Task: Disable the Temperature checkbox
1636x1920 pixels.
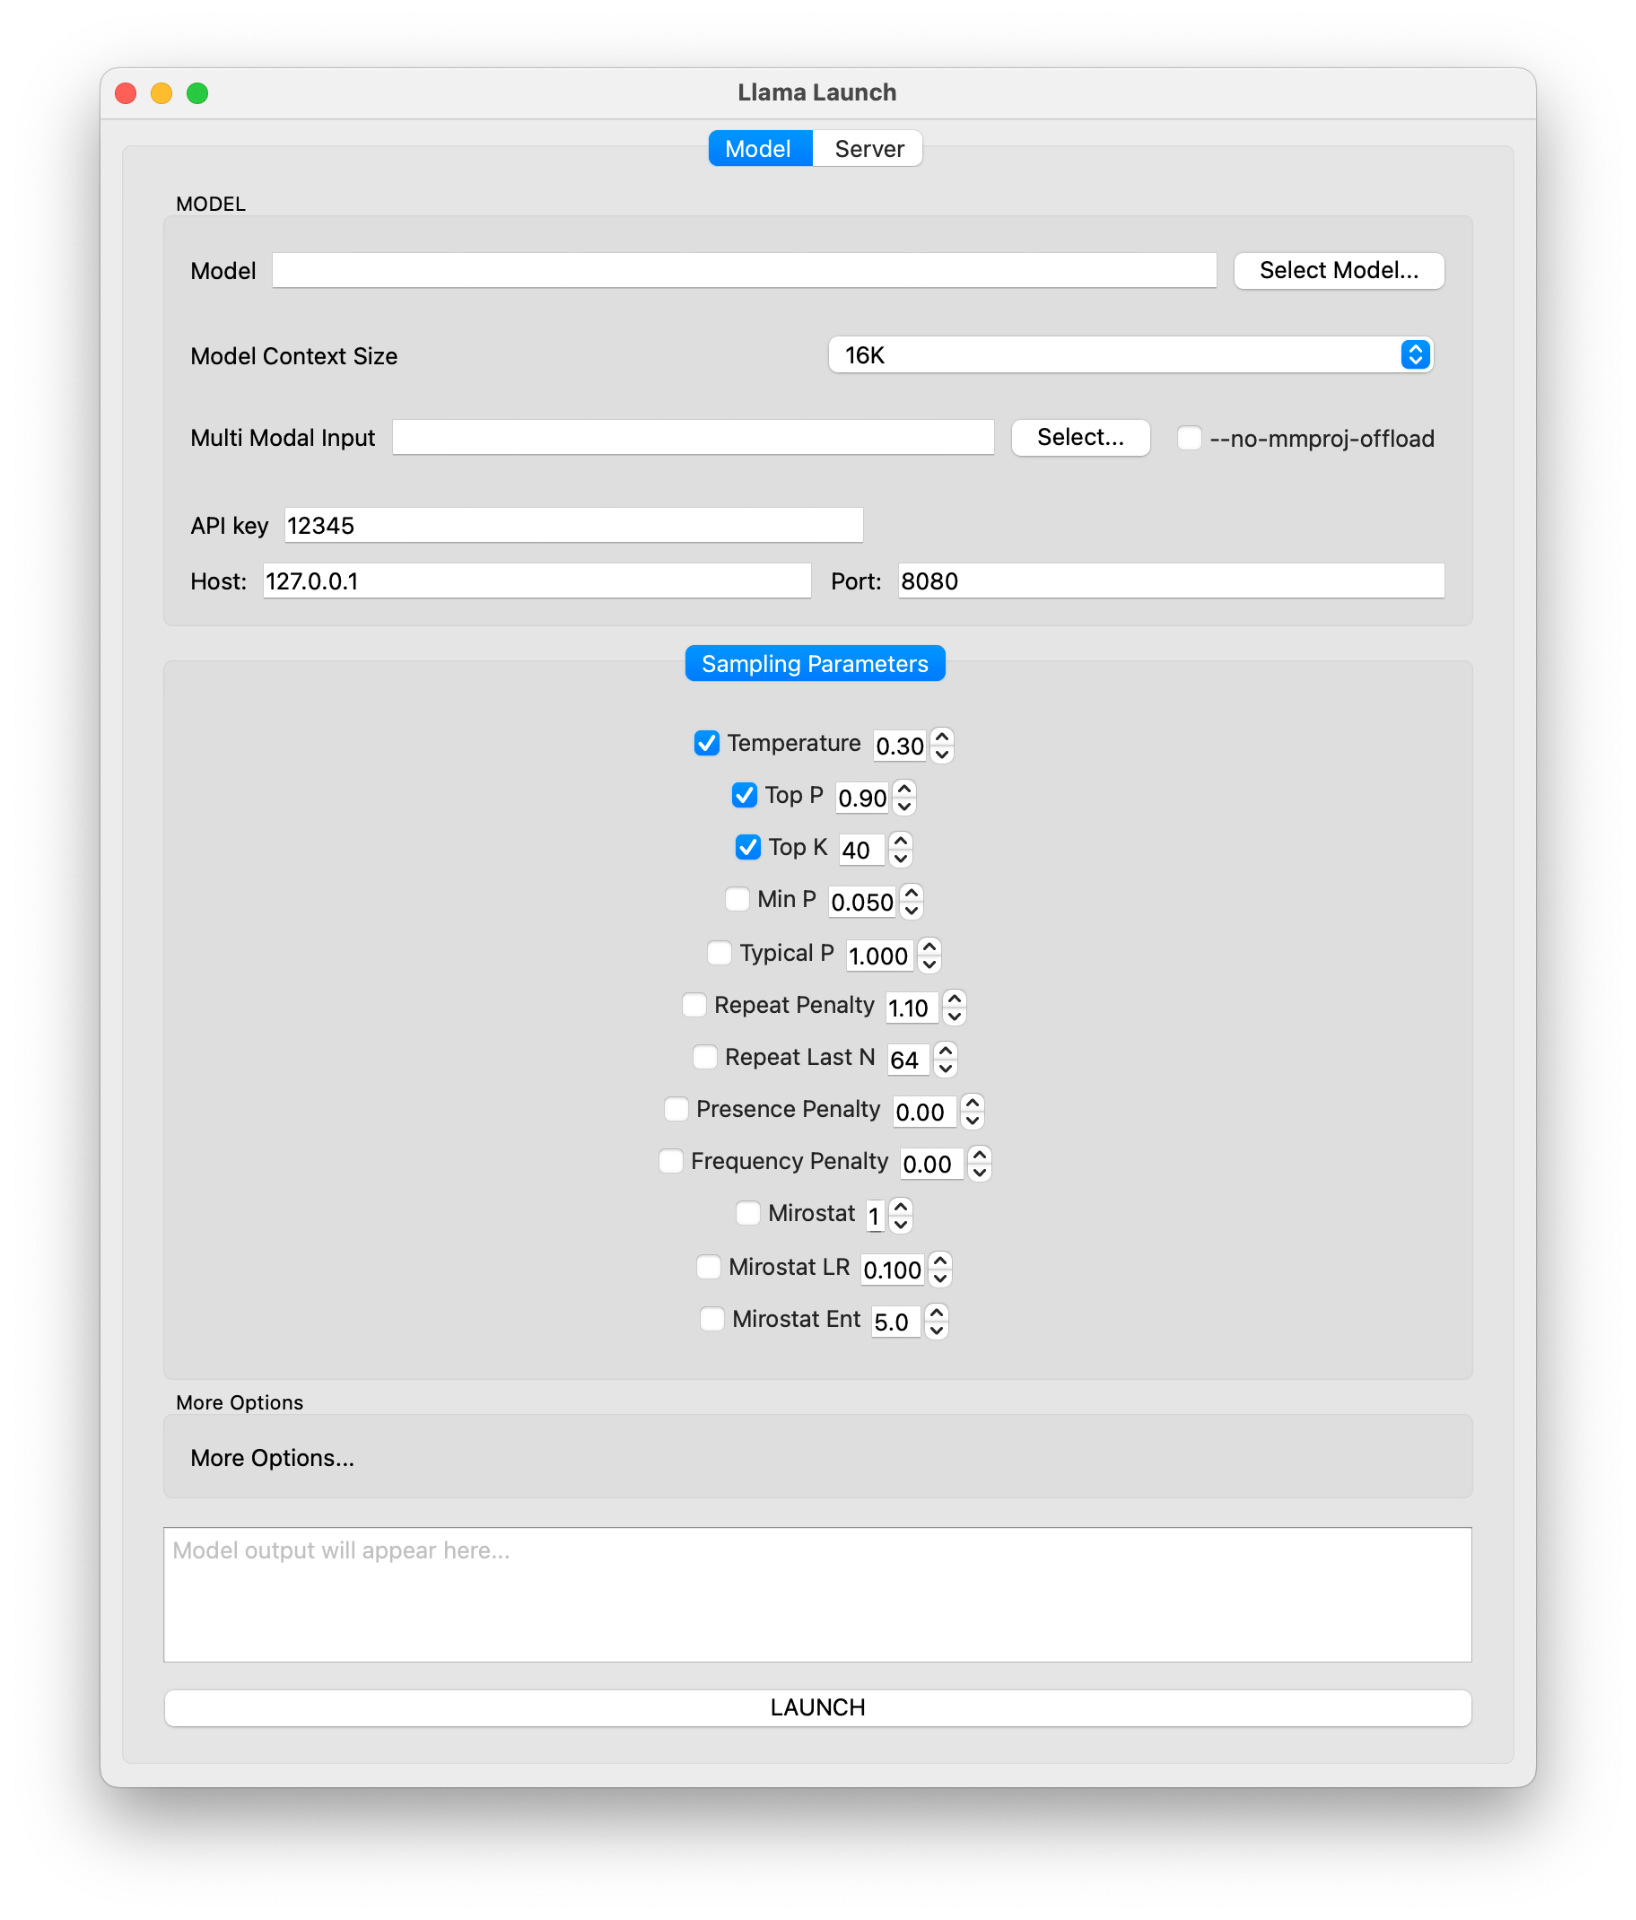Action: click(707, 743)
